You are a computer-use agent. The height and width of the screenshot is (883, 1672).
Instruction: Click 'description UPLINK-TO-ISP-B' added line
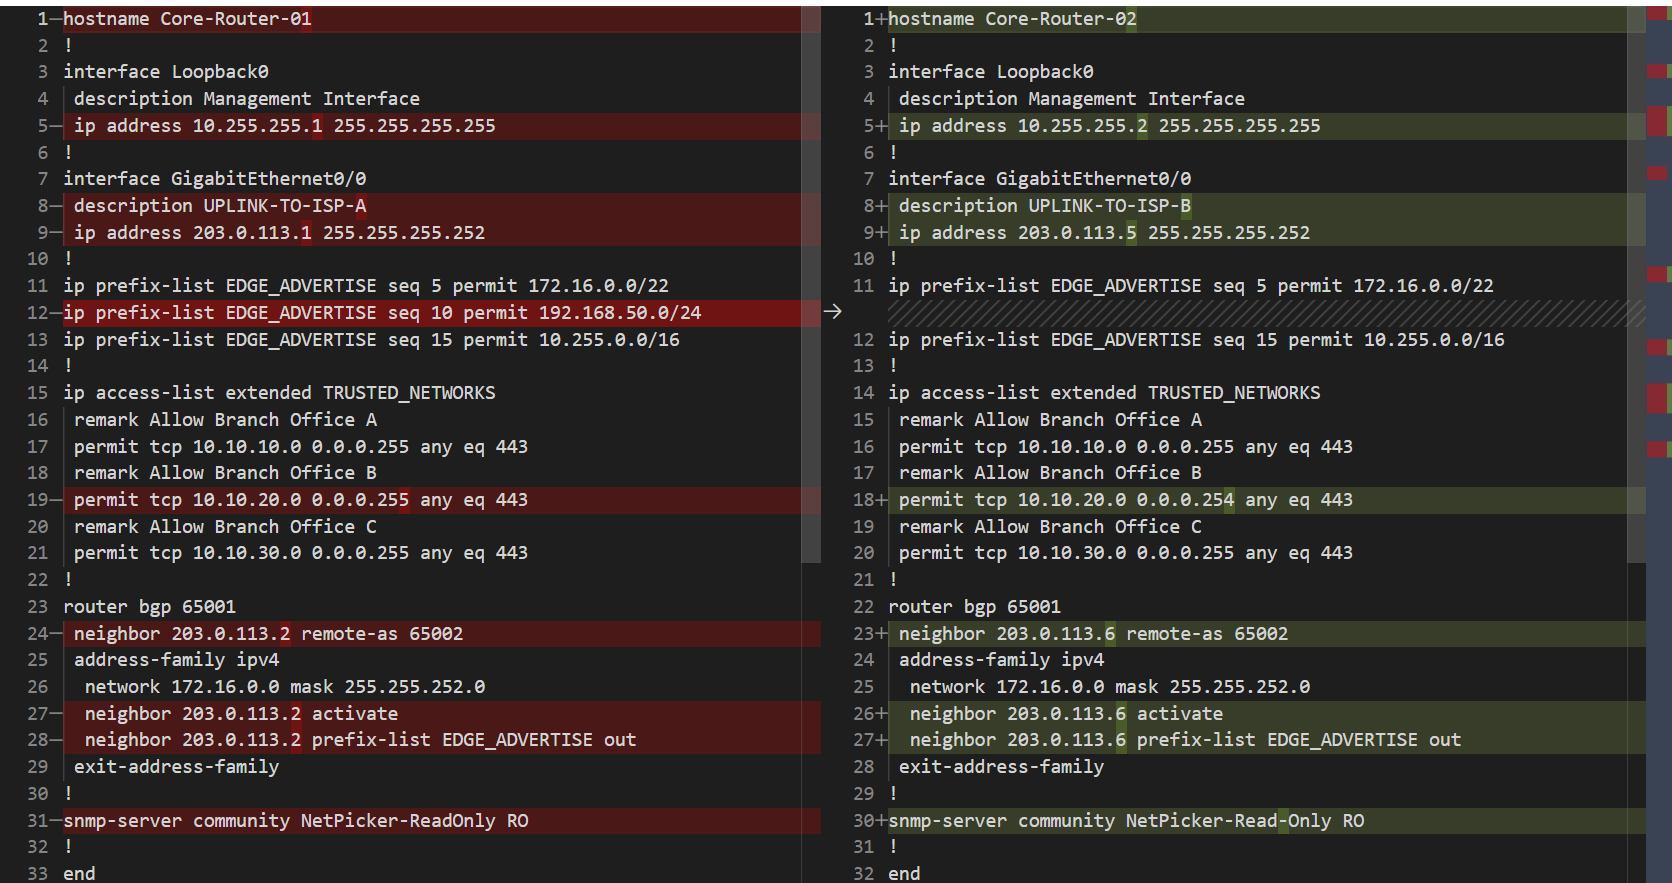[1045, 206]
